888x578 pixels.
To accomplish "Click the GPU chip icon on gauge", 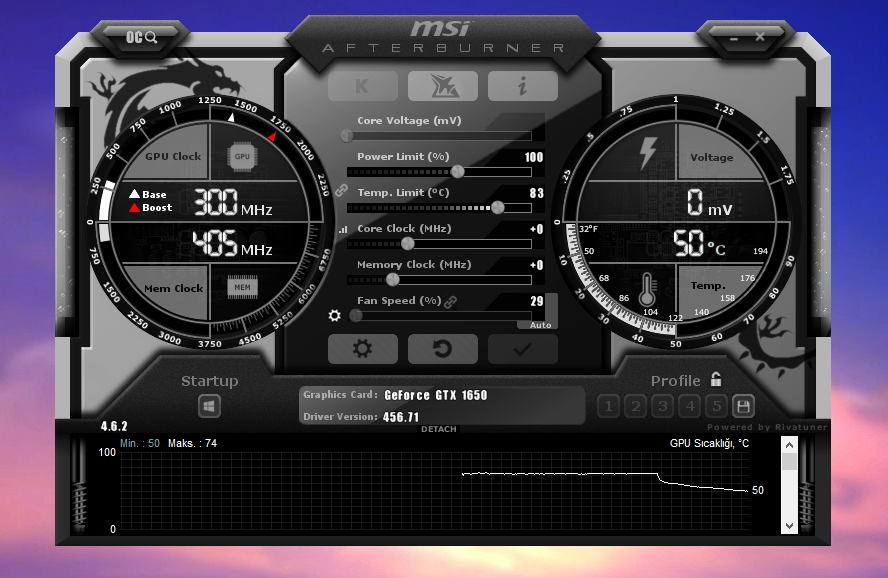I will point(242,157).
